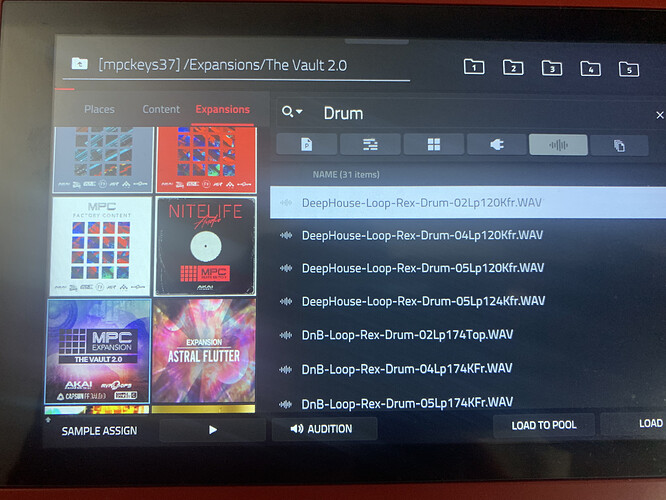Click Load To Pool button

(x=544, y=425)
